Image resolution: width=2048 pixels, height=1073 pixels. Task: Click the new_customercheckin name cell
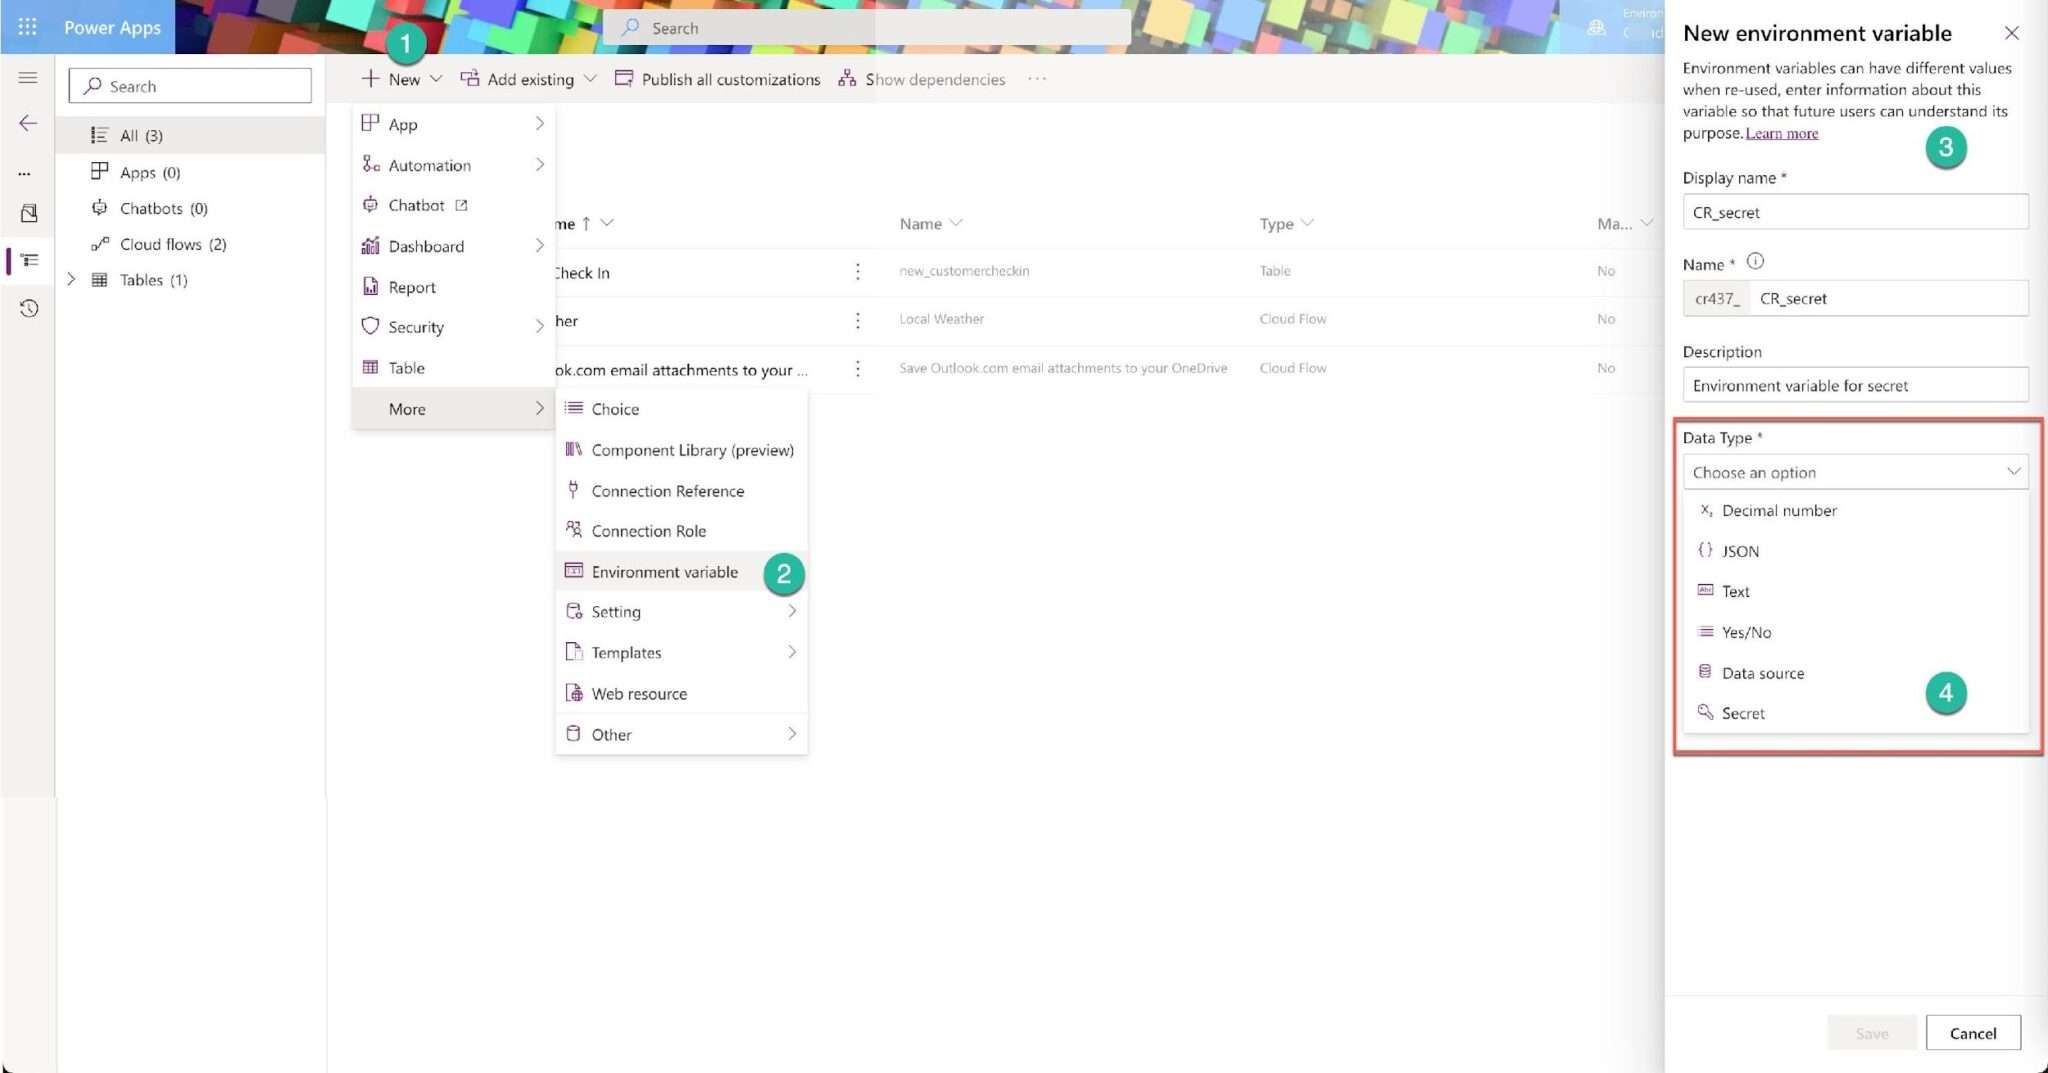pos(964,271)
